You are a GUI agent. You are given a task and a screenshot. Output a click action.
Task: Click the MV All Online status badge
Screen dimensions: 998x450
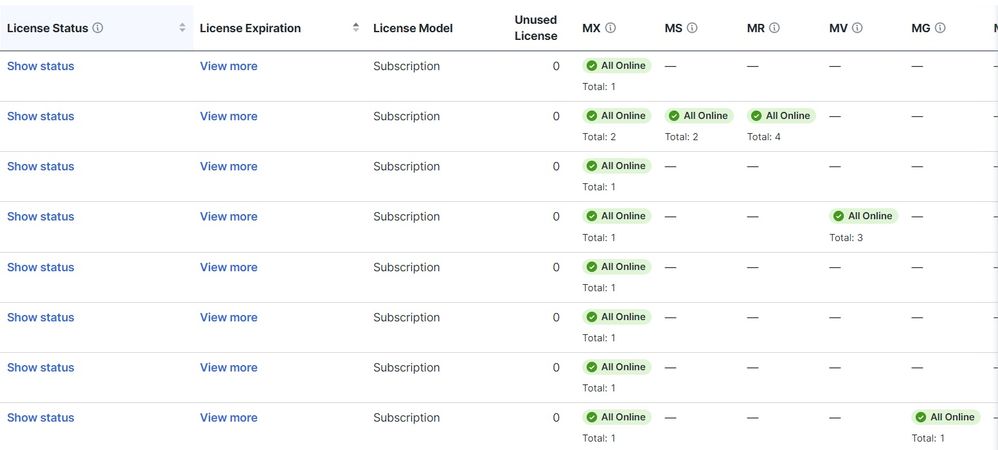click(863, 216)
